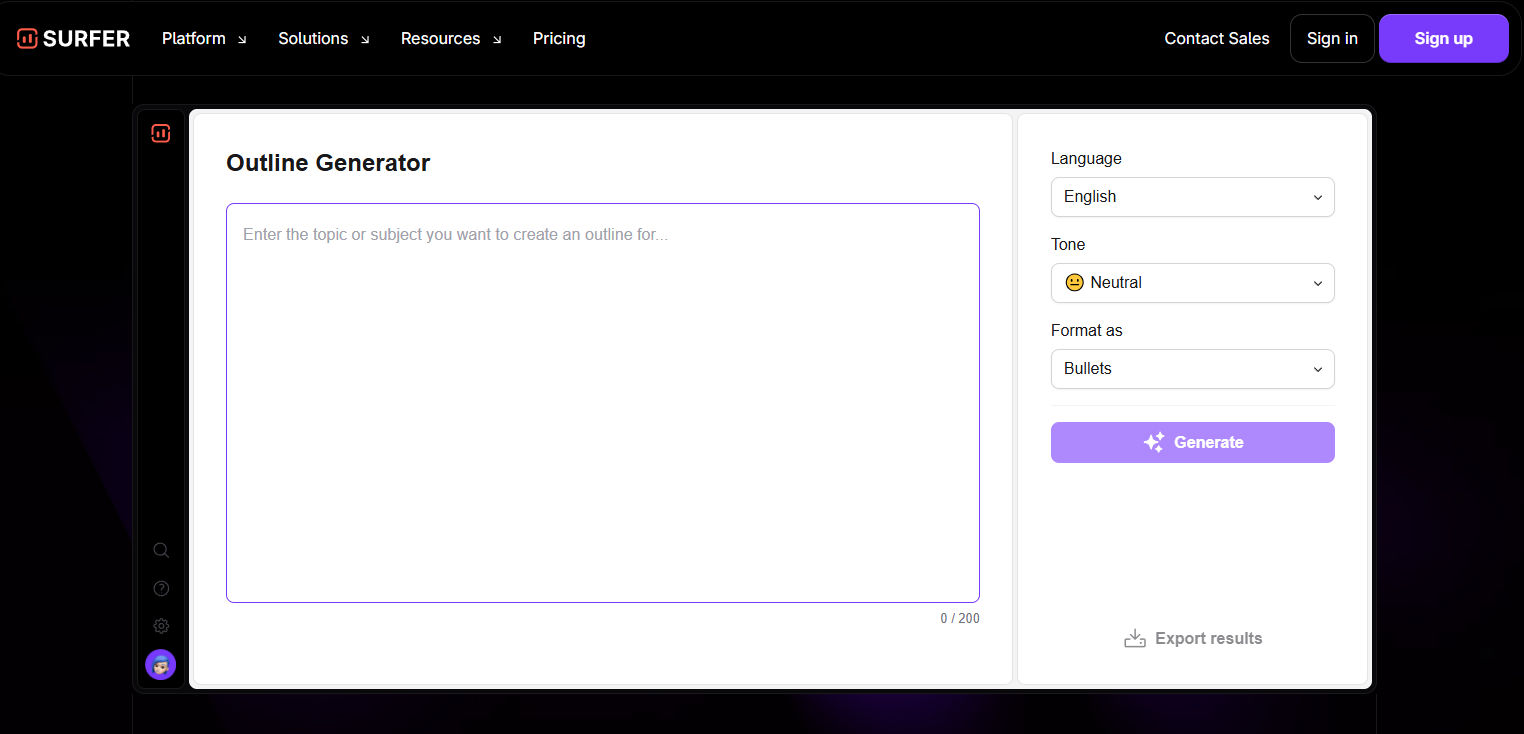1524x734 pixels.
Task: Open the Format as dropdown showing Bullets
Action: 1192,369
